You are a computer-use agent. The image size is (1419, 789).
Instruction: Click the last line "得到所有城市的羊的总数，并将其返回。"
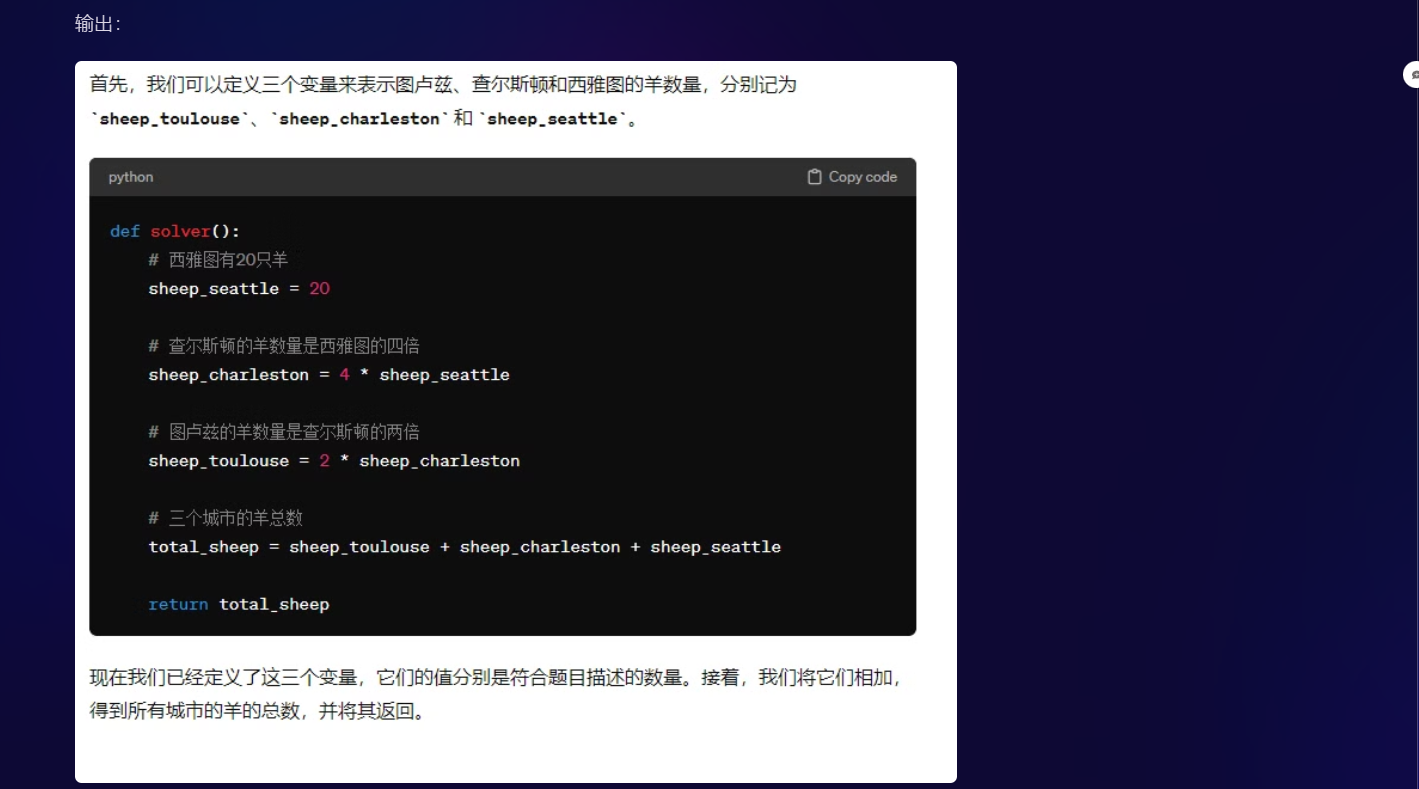click(x=257, y=713)
